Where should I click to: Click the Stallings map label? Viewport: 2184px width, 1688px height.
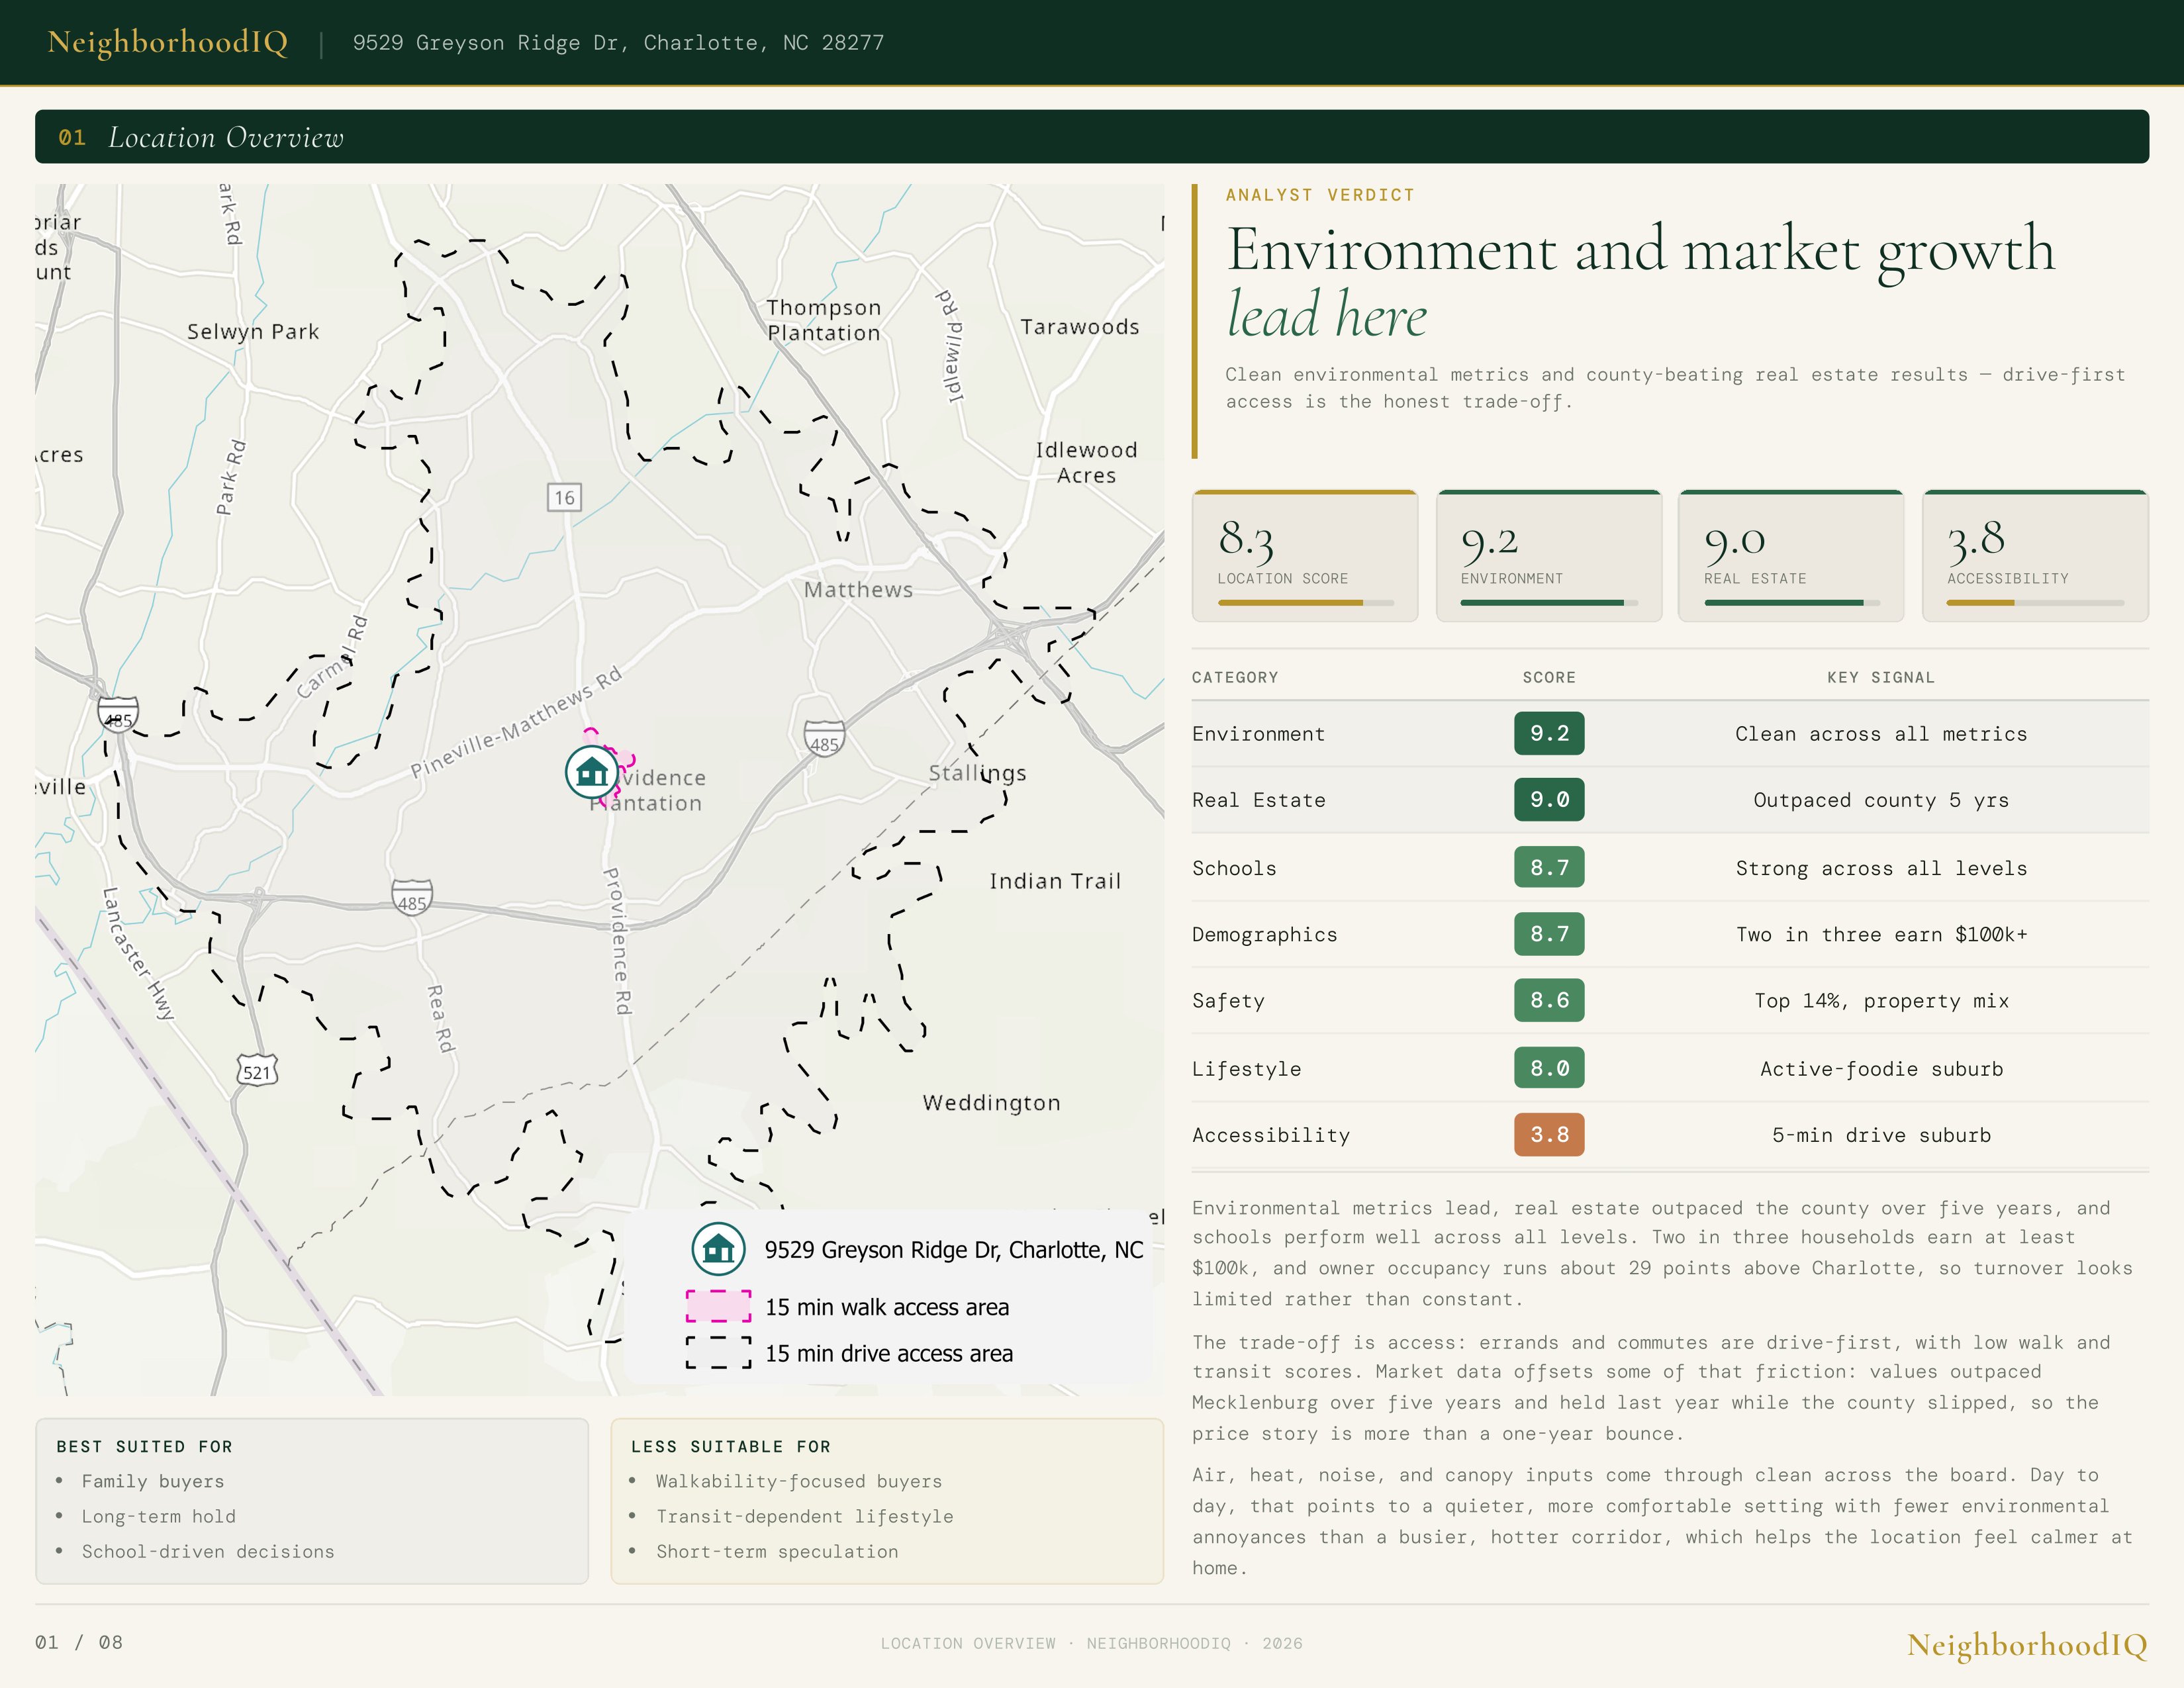[x=977, y=774]
